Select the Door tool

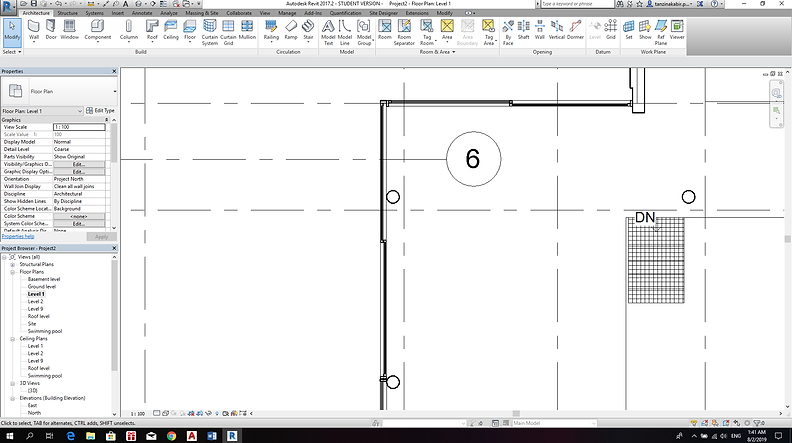click(x=51, y=30)
